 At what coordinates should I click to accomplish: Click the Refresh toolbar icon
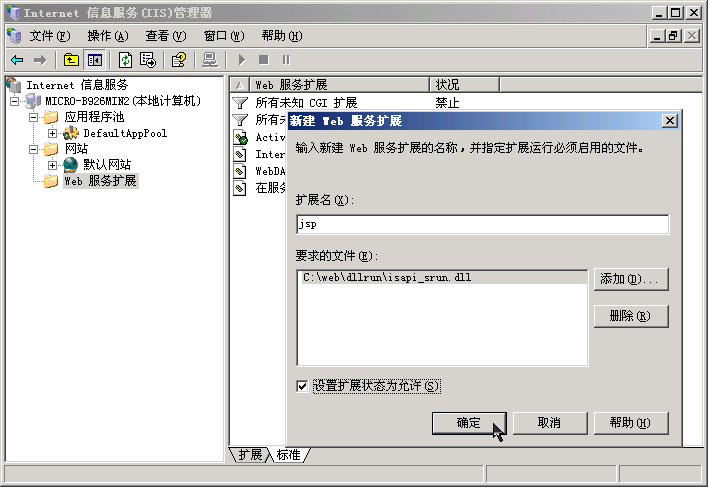[126, 60]
